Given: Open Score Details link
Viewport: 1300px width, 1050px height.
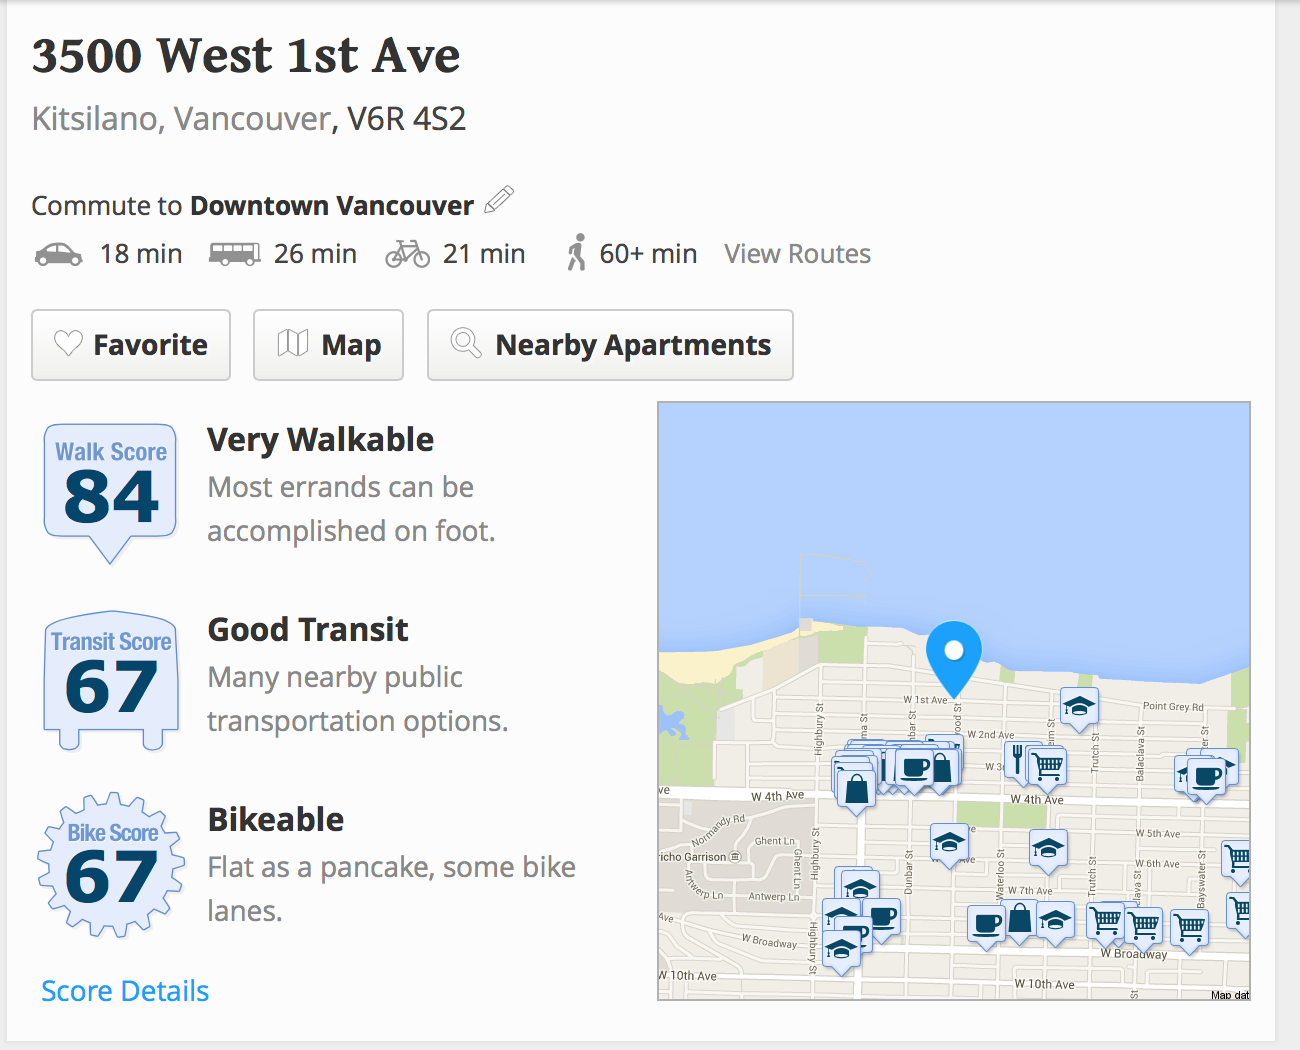Looking at the screenshot, I should point(125,991).
